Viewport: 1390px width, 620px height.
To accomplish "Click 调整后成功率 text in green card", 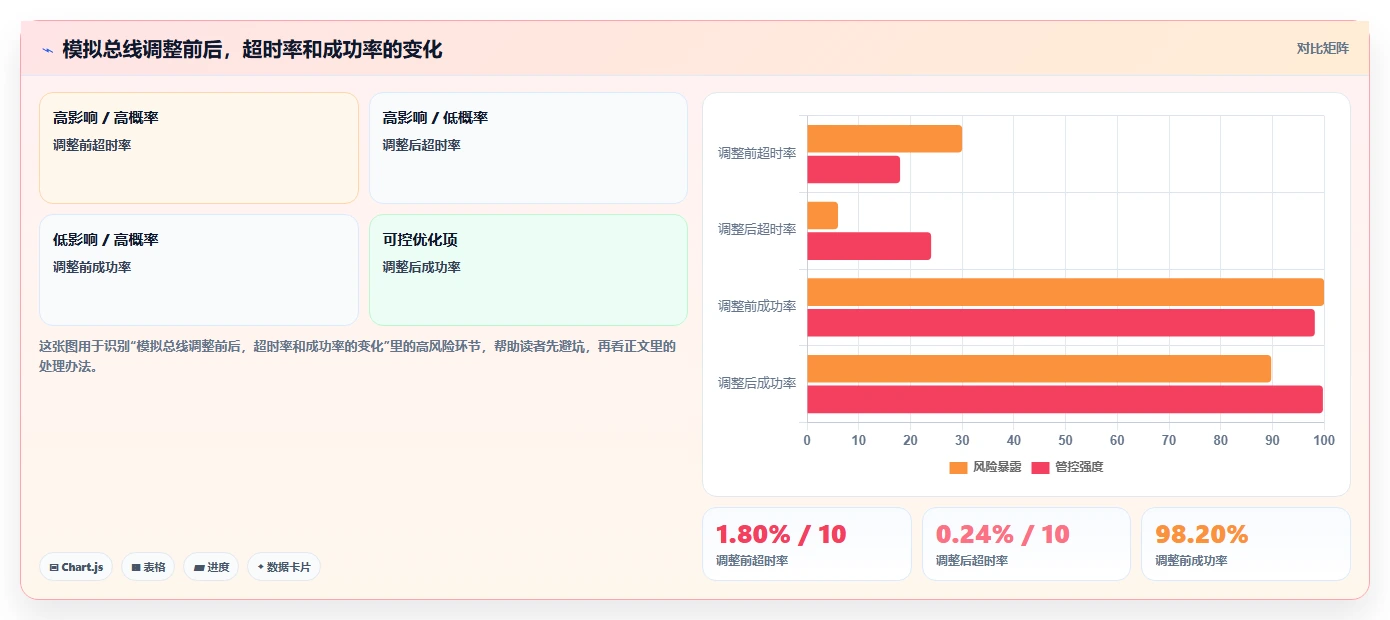I will (x=422, y=267).
